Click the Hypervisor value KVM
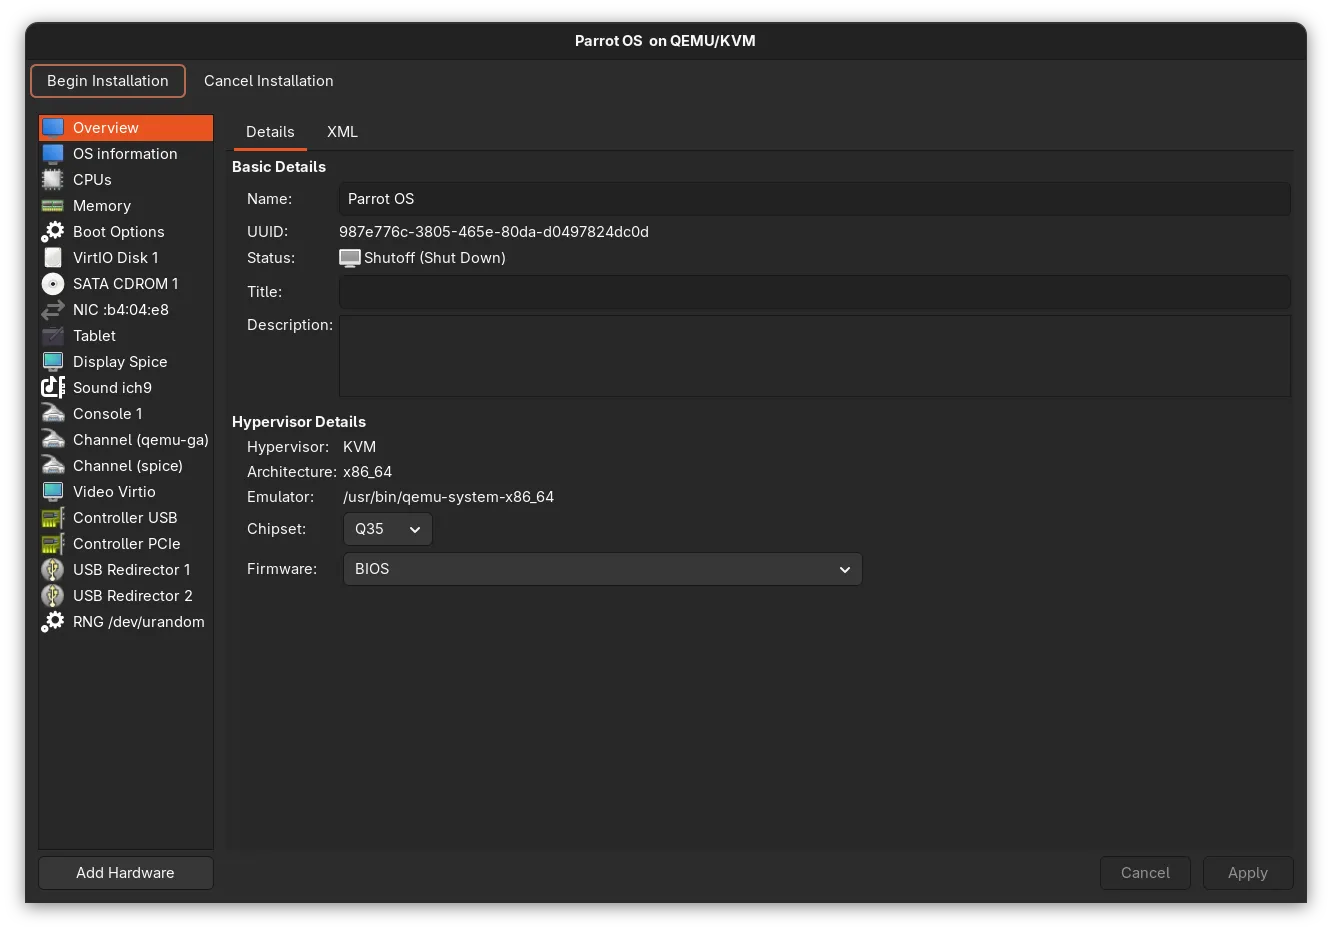Image resolution: width=1332 pixels, height=931 pixels. [359, 447]
